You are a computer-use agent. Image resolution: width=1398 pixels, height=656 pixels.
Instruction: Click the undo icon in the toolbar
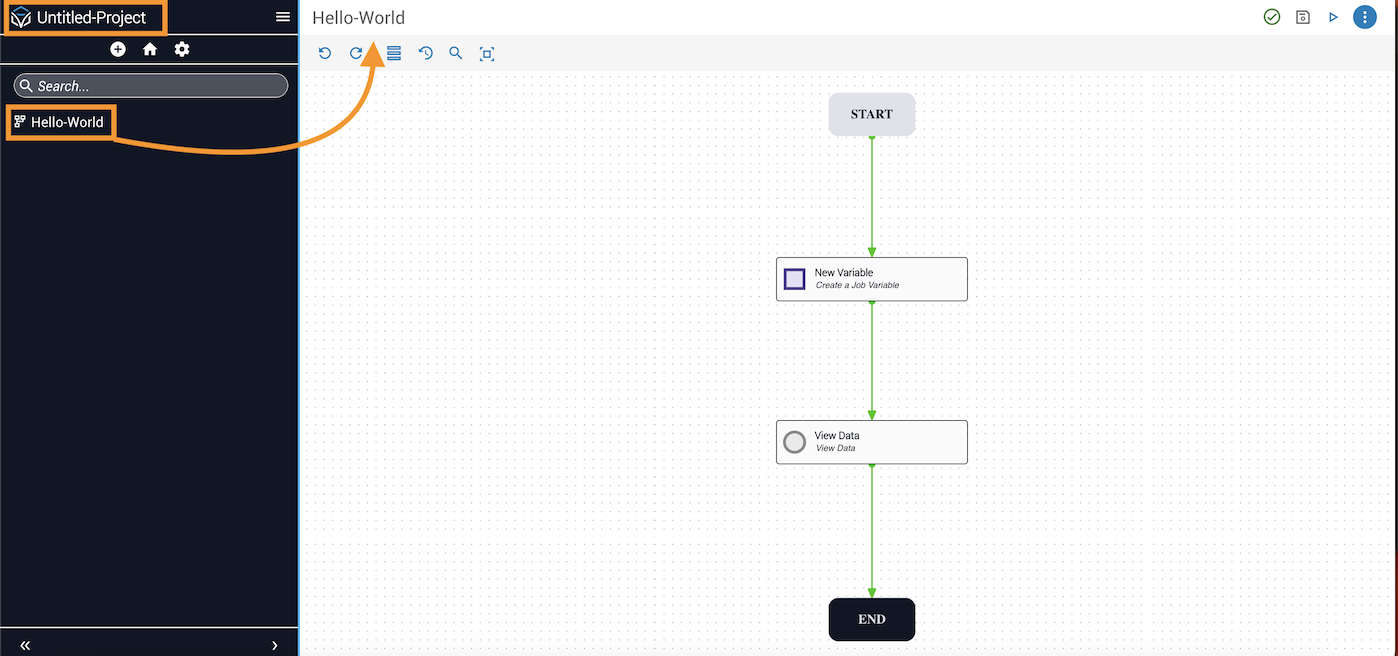[x=325, y=53]
